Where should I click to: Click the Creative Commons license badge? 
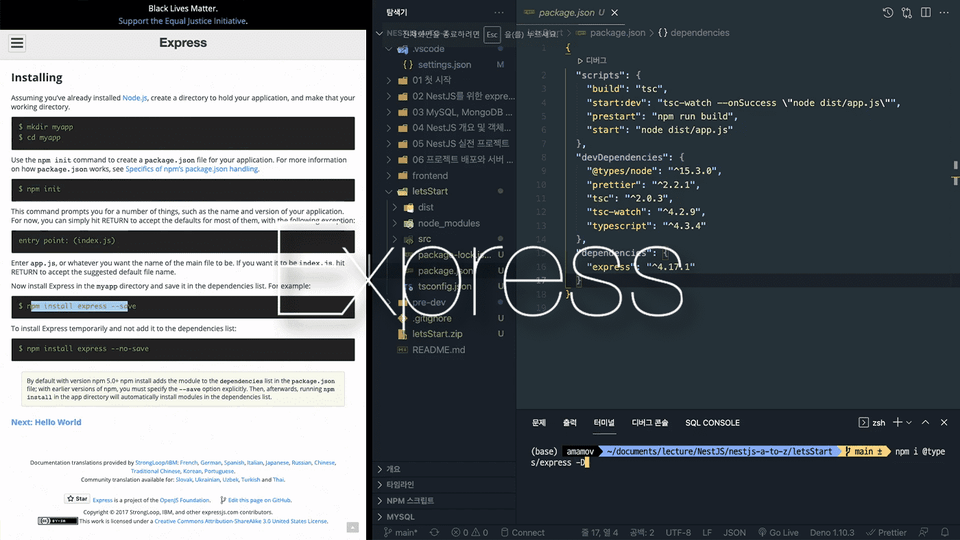coord(58,521)
